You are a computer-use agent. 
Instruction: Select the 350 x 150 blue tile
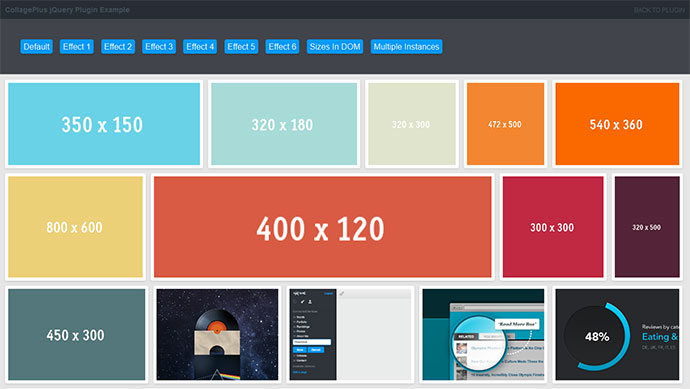point(104,124)
